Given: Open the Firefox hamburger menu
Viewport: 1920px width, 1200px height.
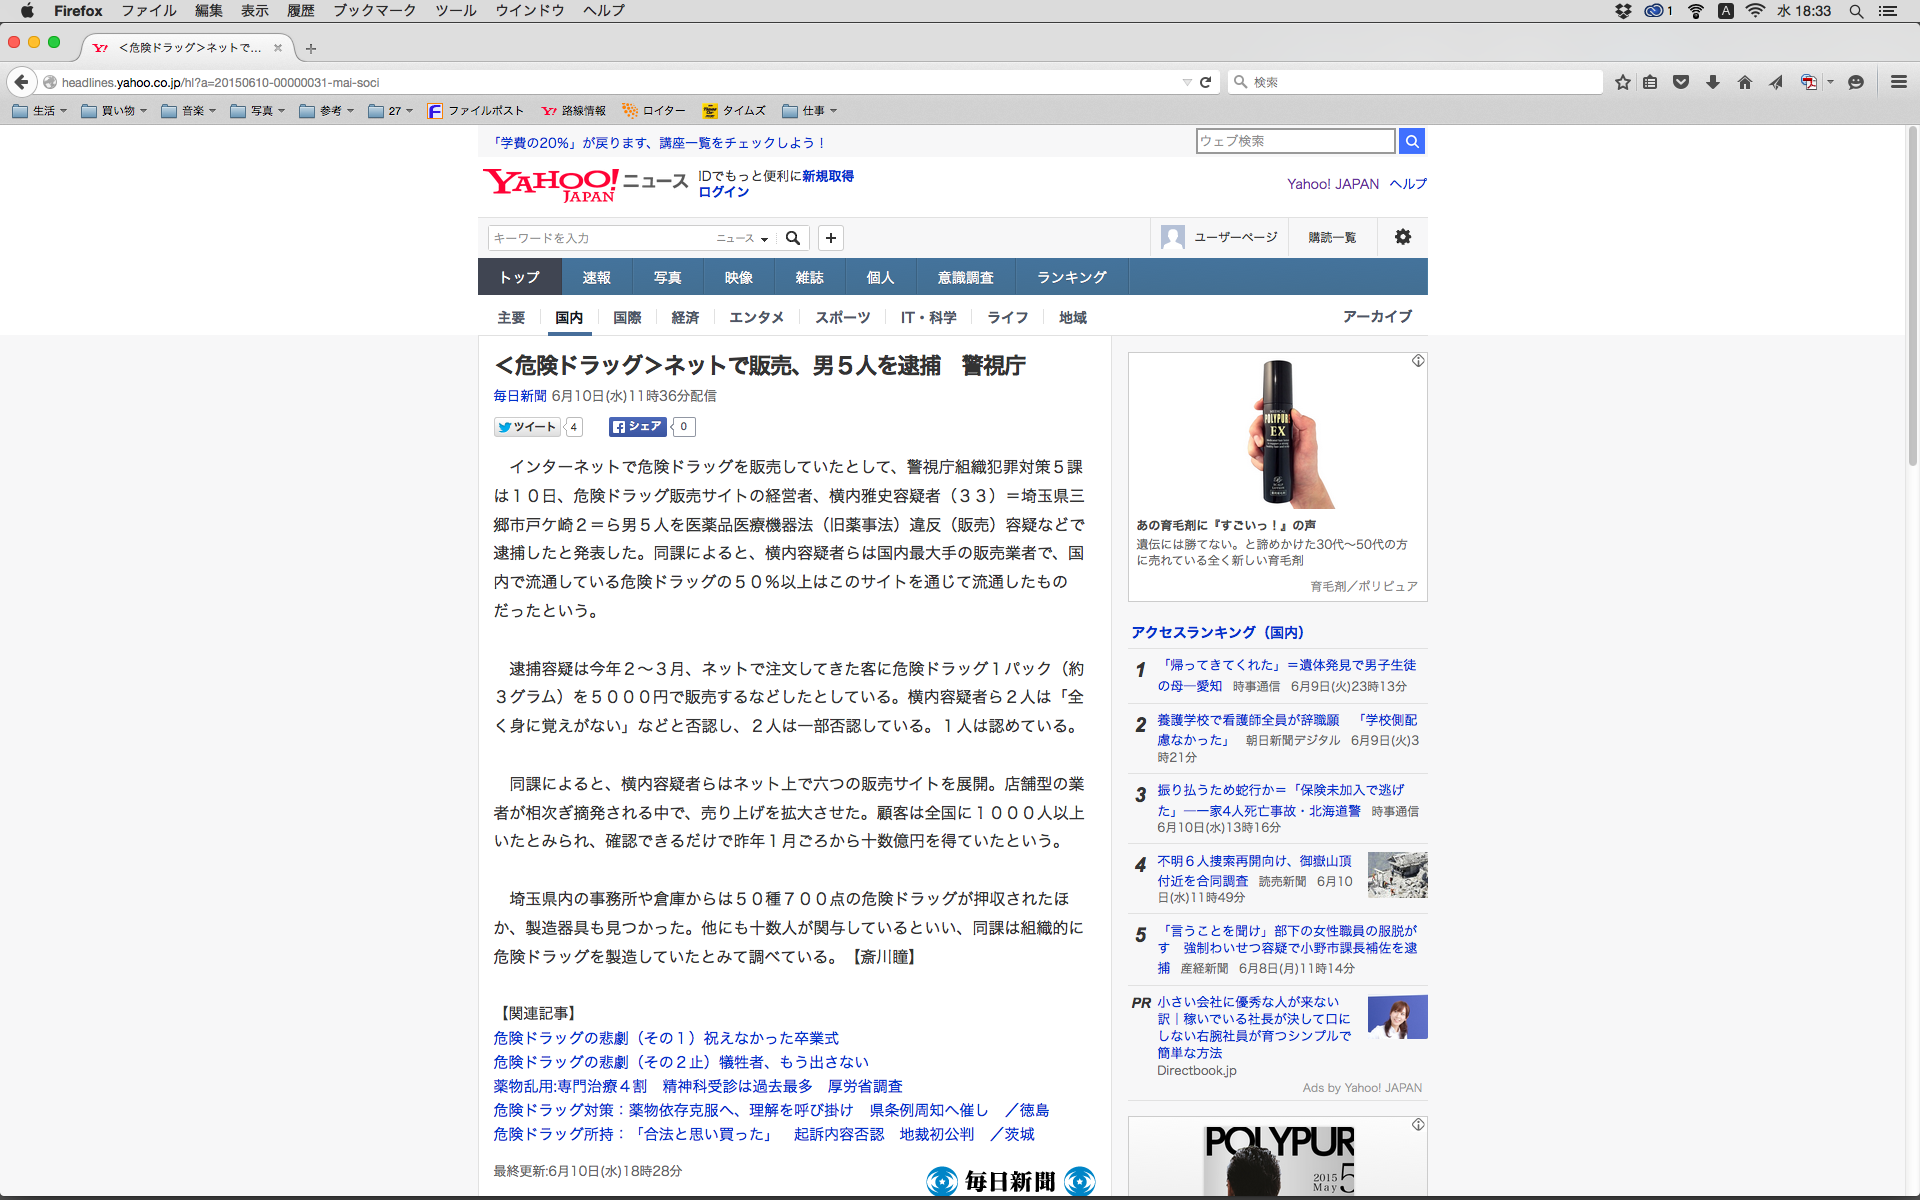Looking at the screenshot, I should pos(1898,82).
